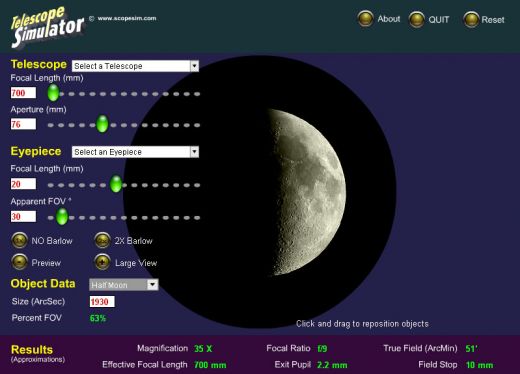Click the eyepiece focal length field showing 20

click(x=23, y=184)
